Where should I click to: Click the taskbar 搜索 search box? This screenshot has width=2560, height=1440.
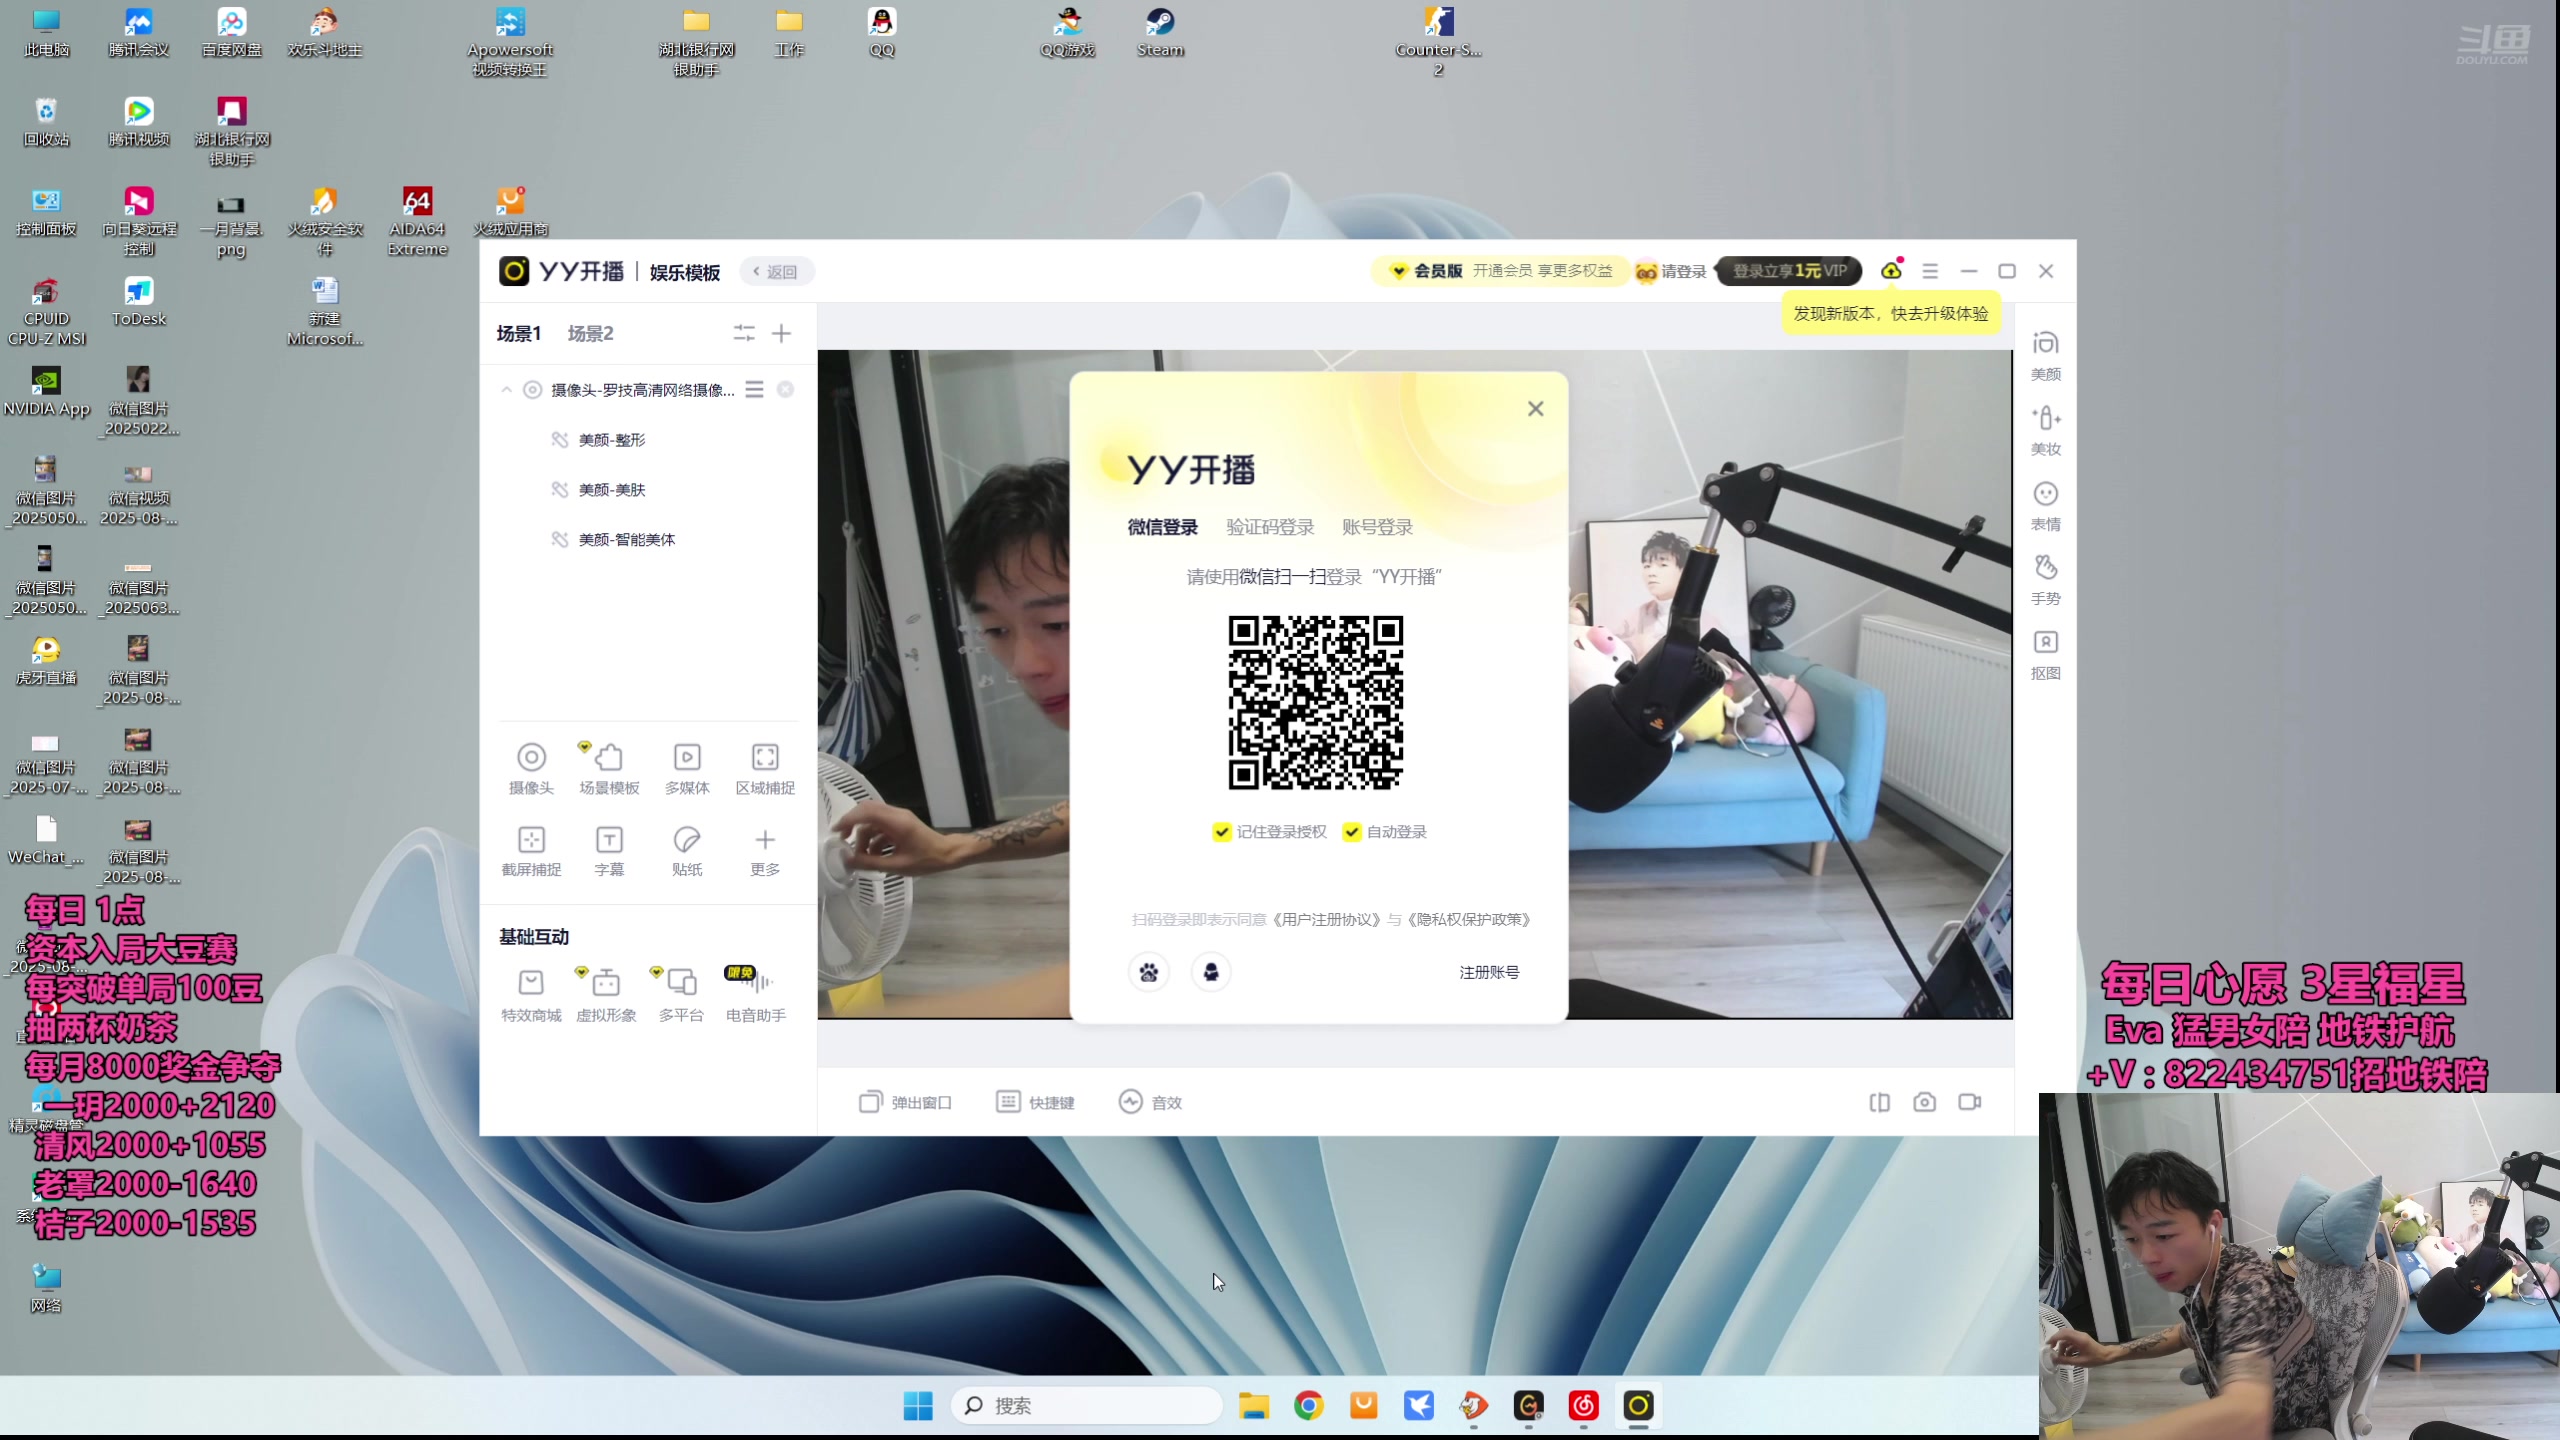(1086, 1406)
